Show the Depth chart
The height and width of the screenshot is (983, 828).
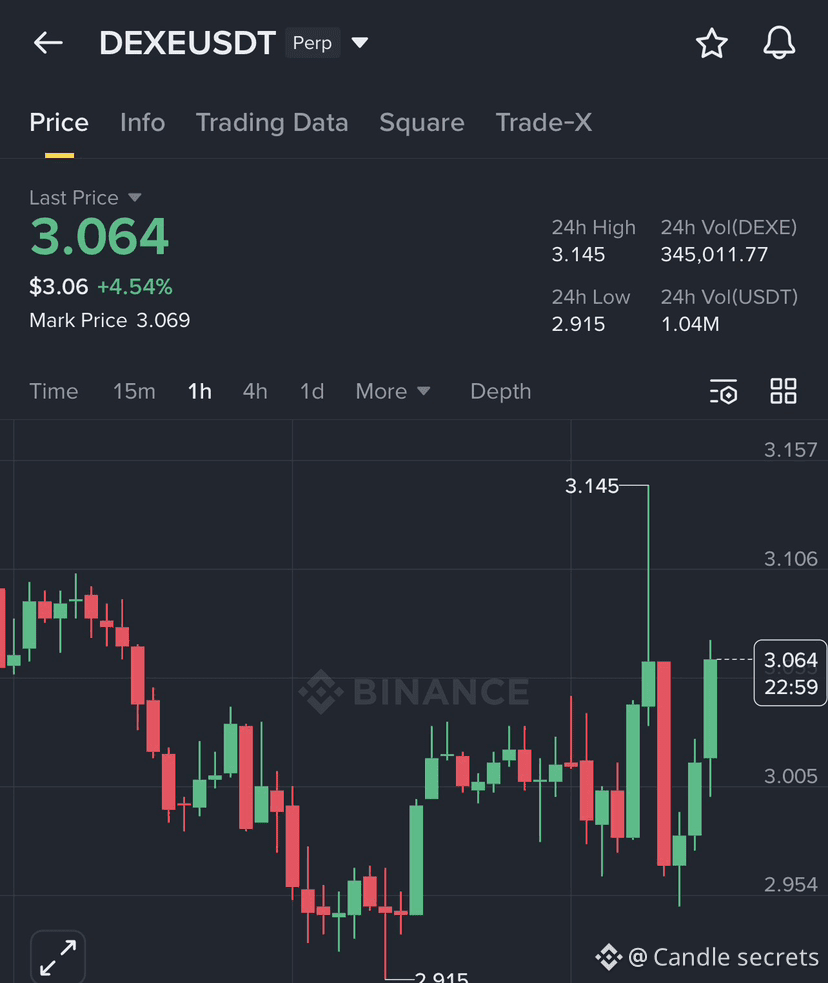(501, 391)
